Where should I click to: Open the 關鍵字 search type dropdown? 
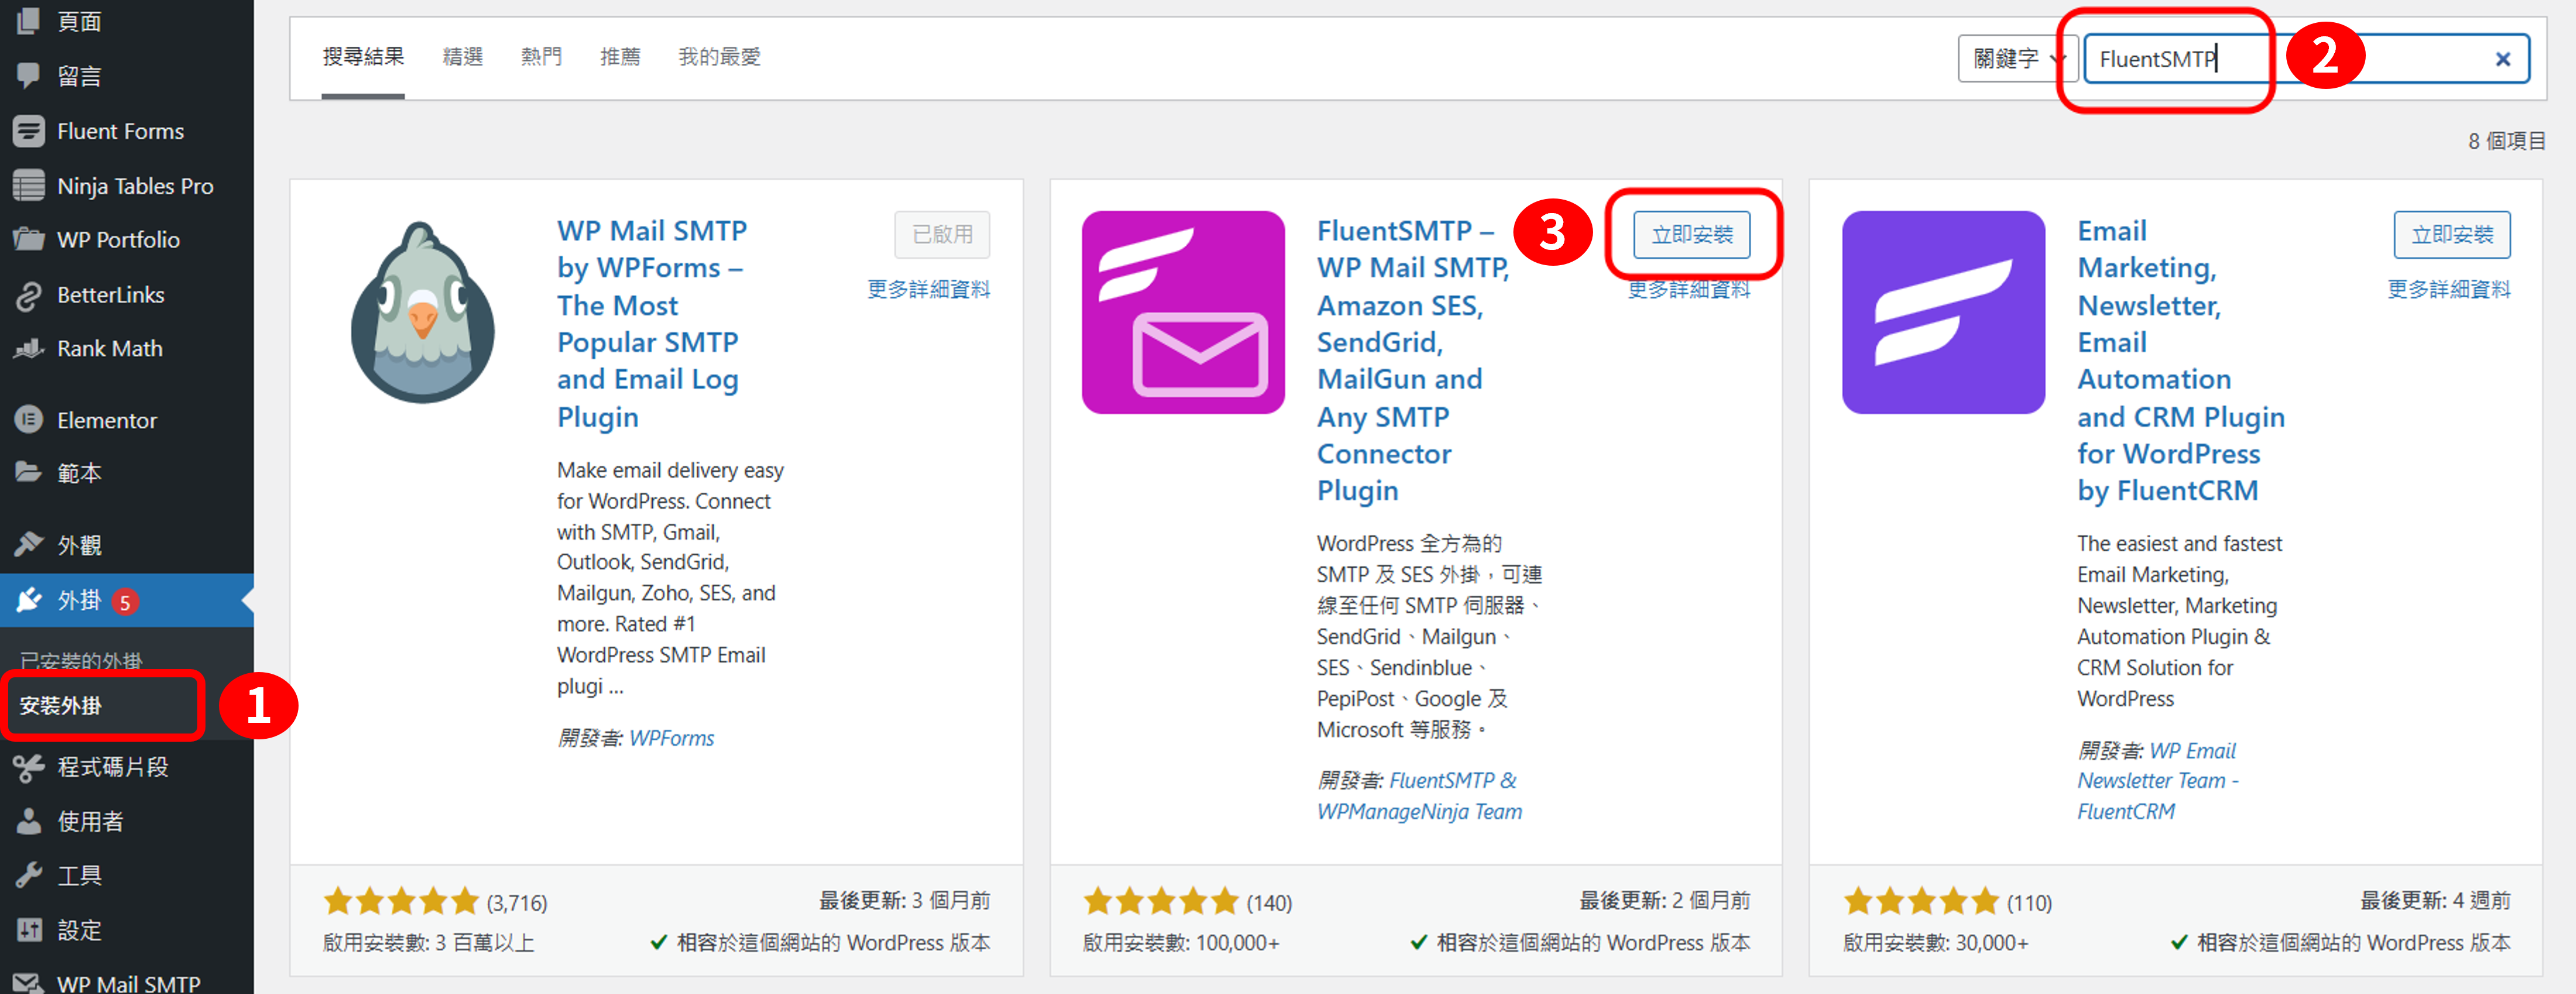2017,59
